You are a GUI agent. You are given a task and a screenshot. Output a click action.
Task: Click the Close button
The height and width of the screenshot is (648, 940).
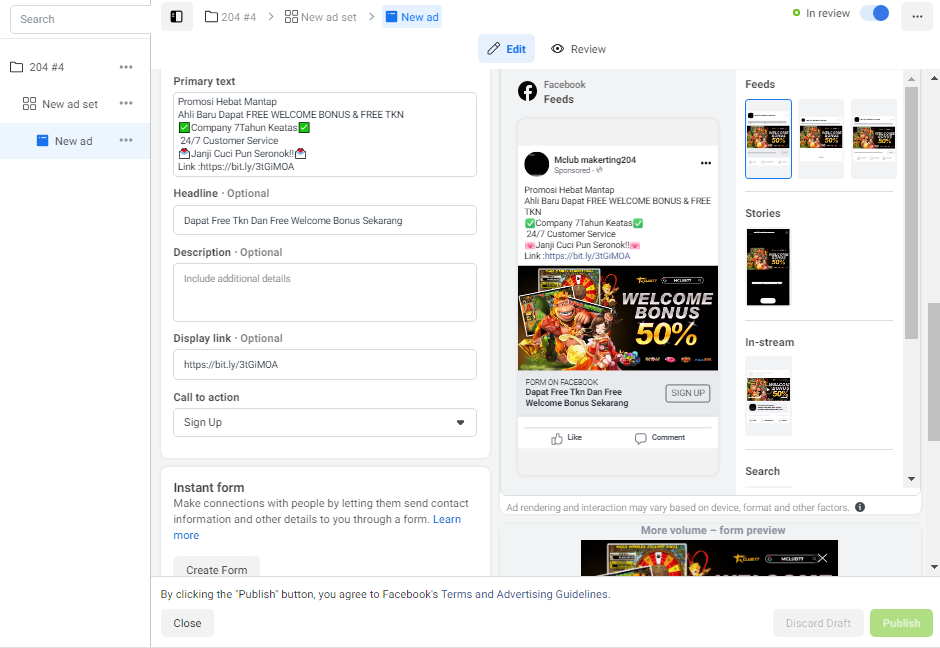point(187,623)
